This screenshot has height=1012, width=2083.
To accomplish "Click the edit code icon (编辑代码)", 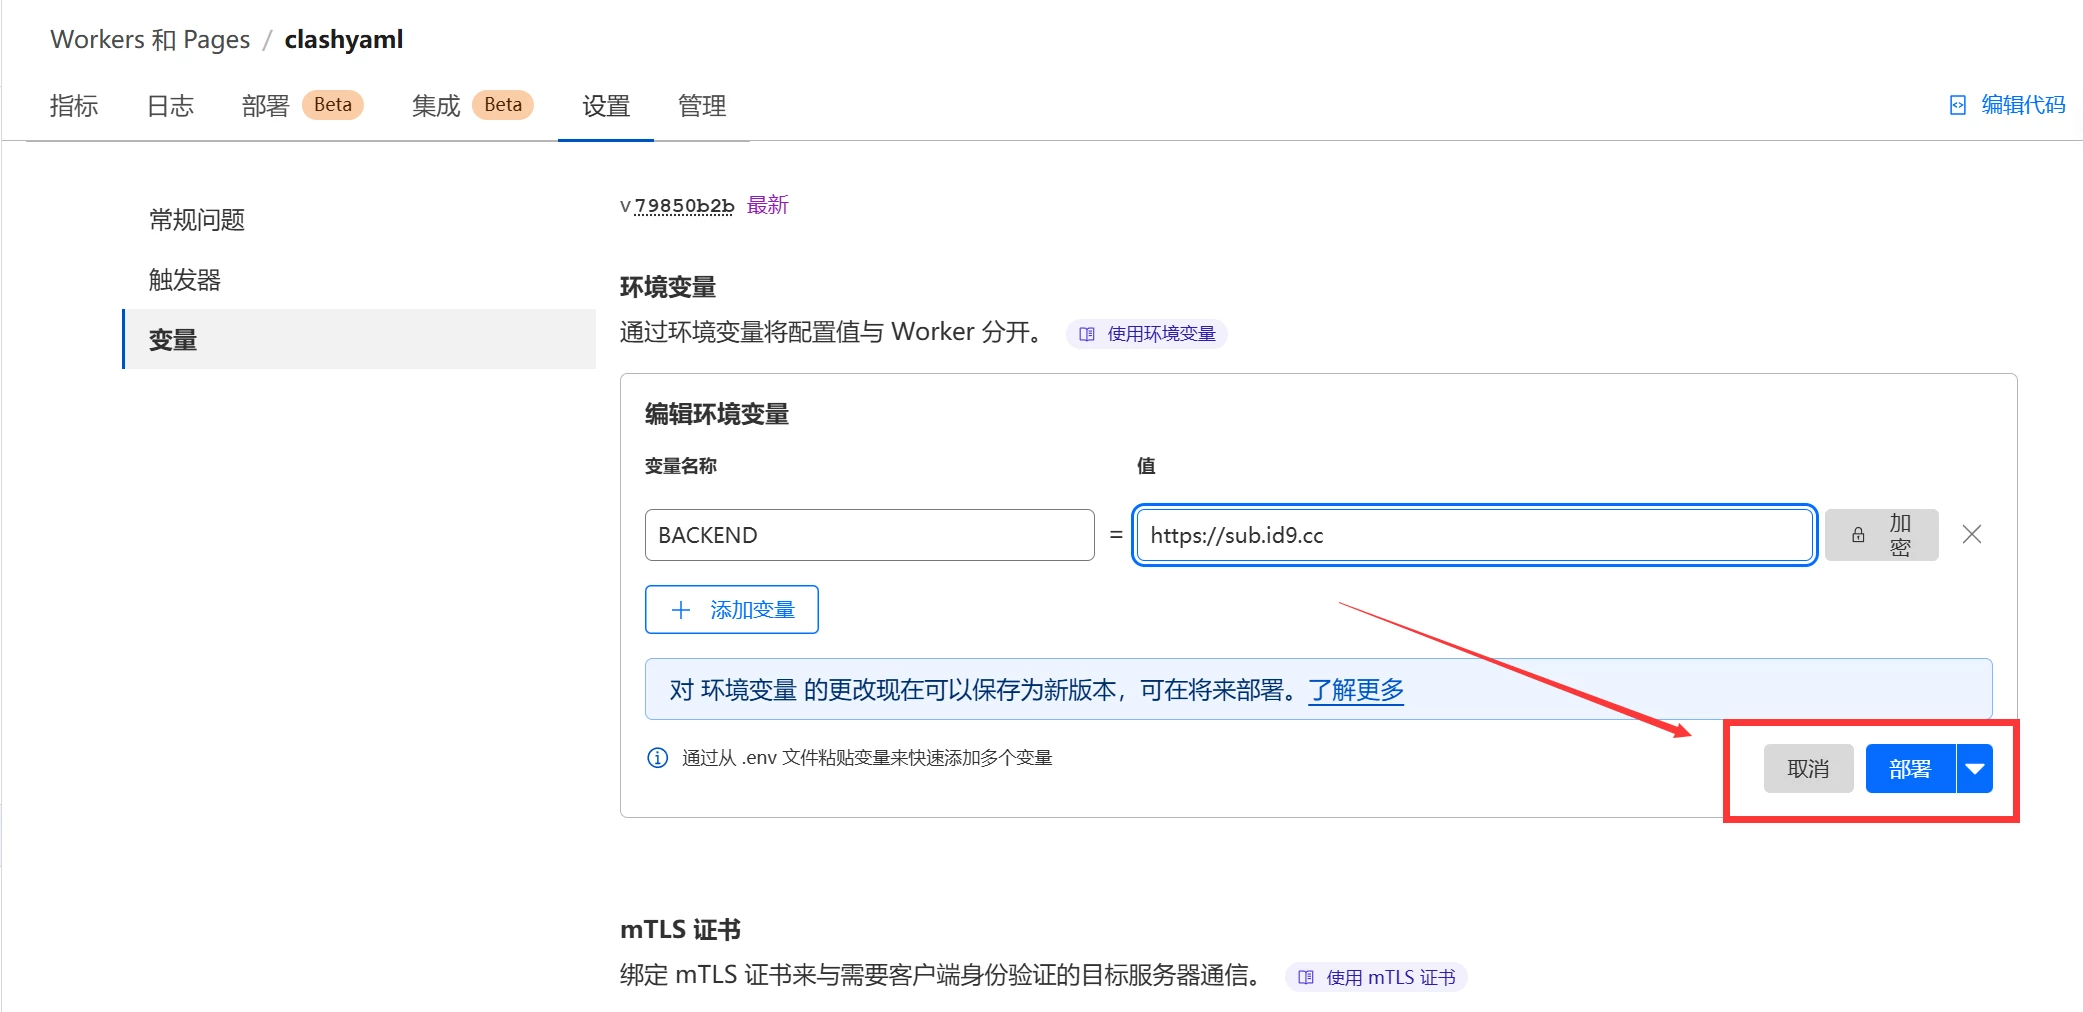I will (1957, 105).
